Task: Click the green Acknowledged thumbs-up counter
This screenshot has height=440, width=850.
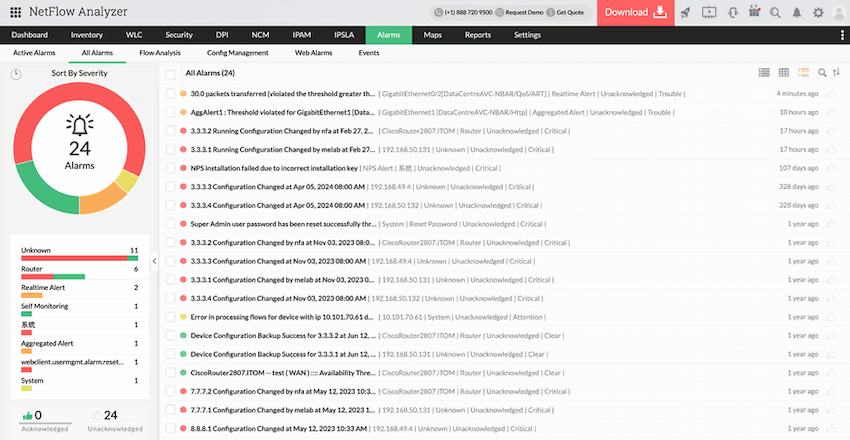Action: (x=27, y=416)
